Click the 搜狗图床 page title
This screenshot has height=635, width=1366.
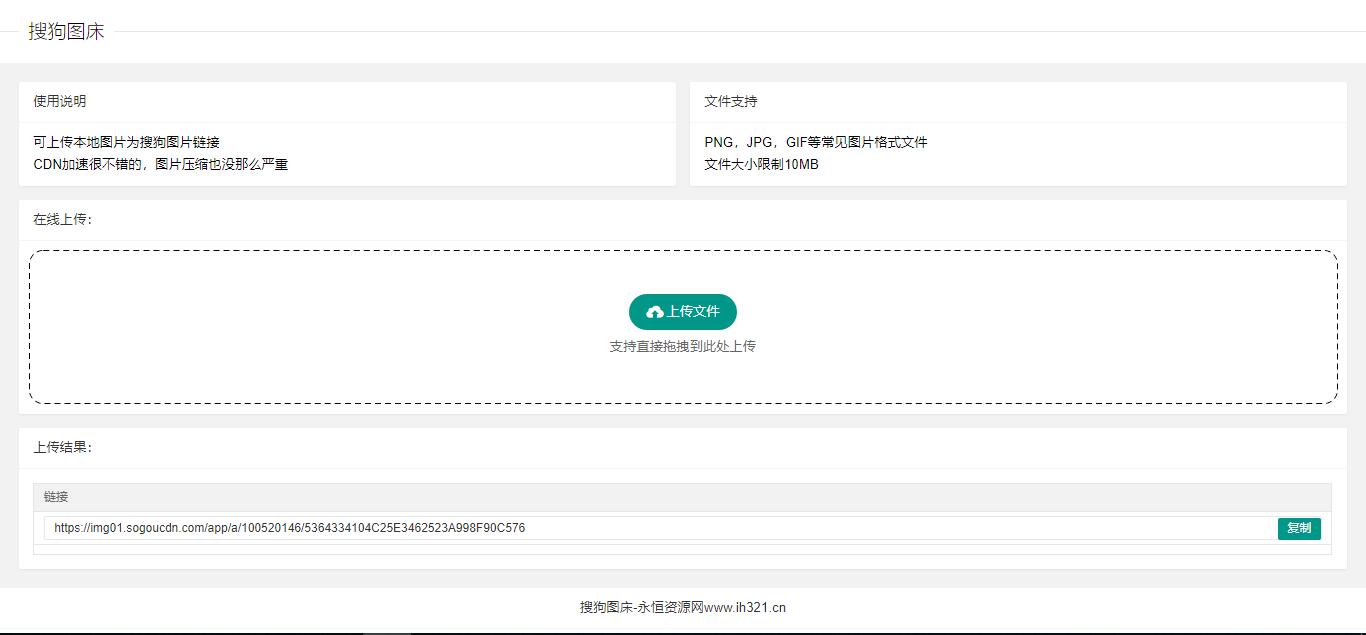66,31
